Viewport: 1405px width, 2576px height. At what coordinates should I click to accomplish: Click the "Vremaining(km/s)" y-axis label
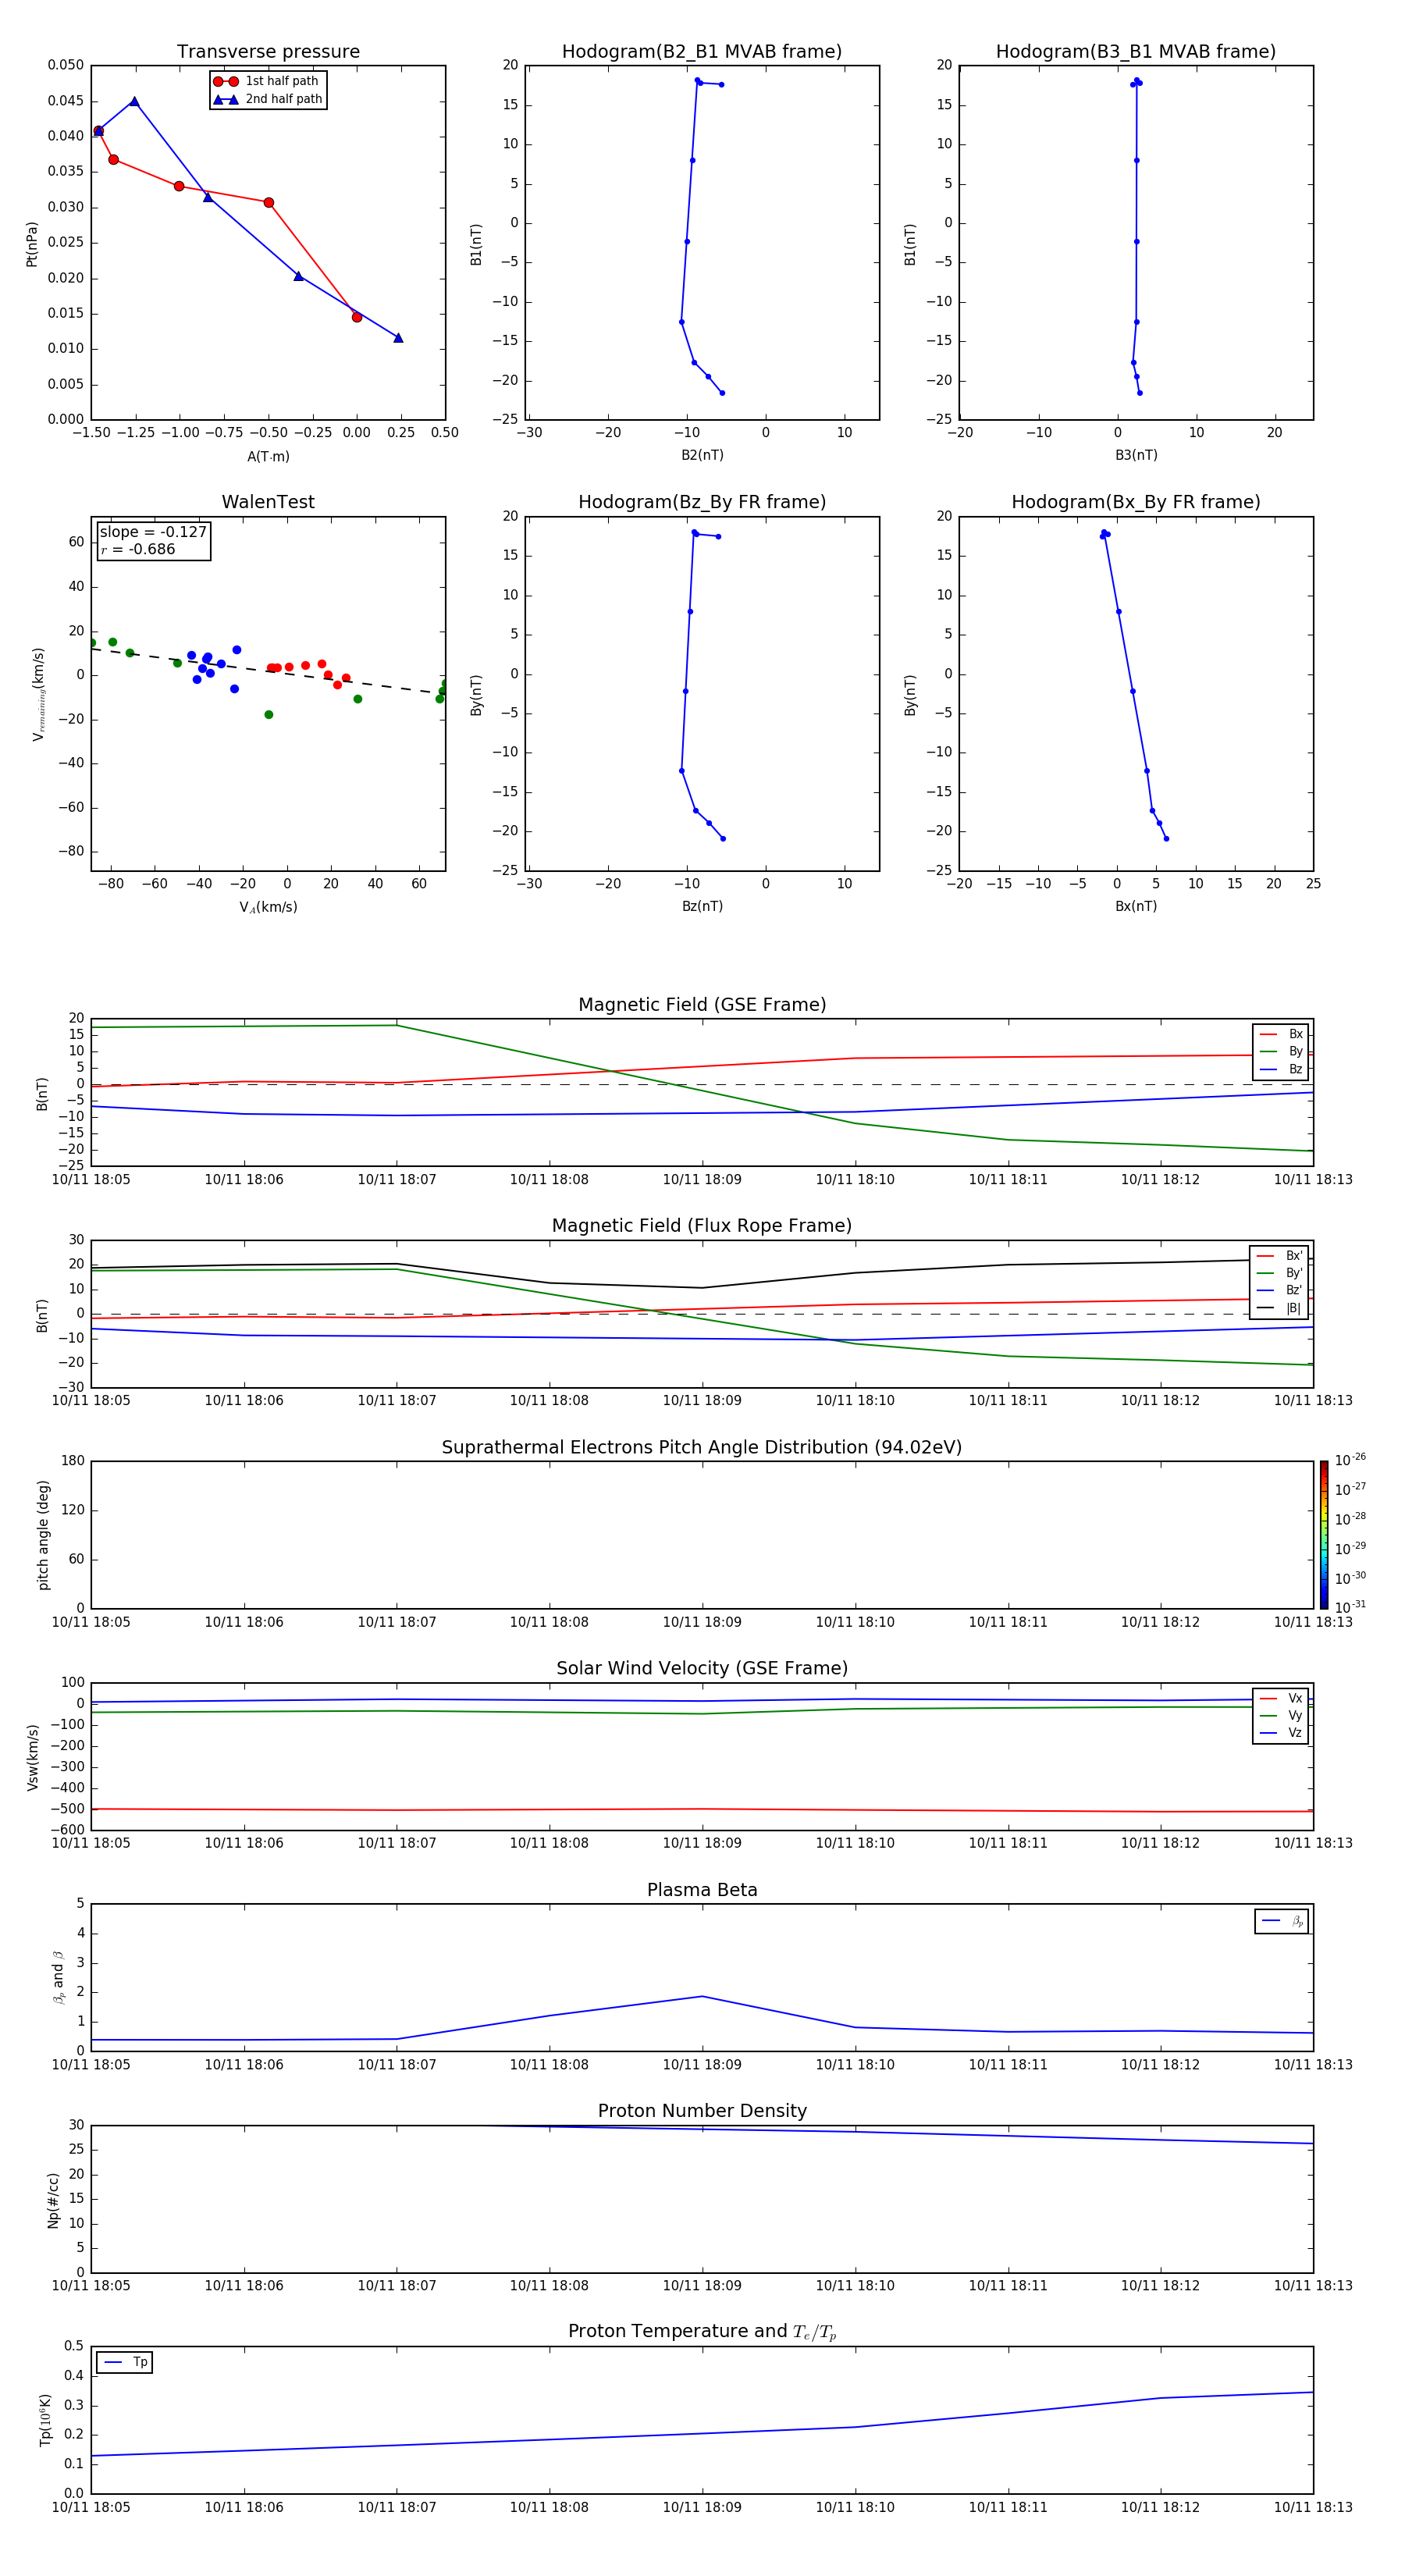point(38,694)
